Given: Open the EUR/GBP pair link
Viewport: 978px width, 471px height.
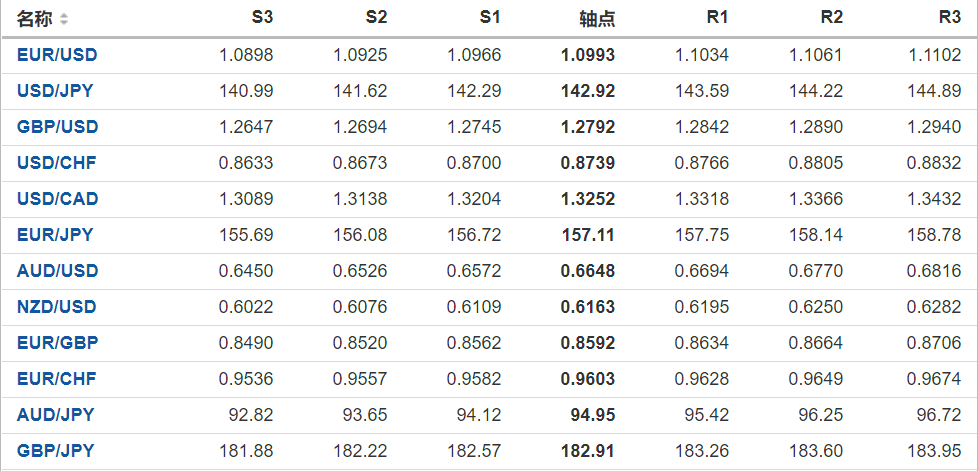Looking at the screenshot, I should coord(57,343).
